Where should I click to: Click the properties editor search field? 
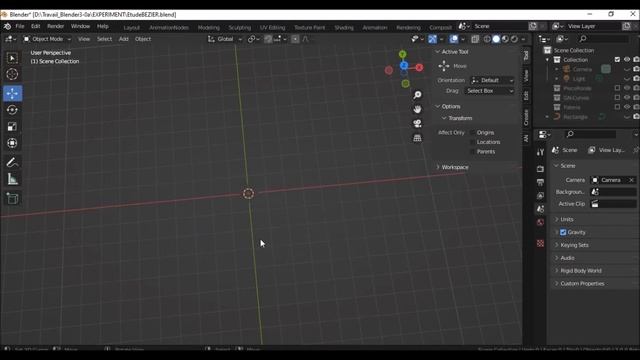[591, 134]
